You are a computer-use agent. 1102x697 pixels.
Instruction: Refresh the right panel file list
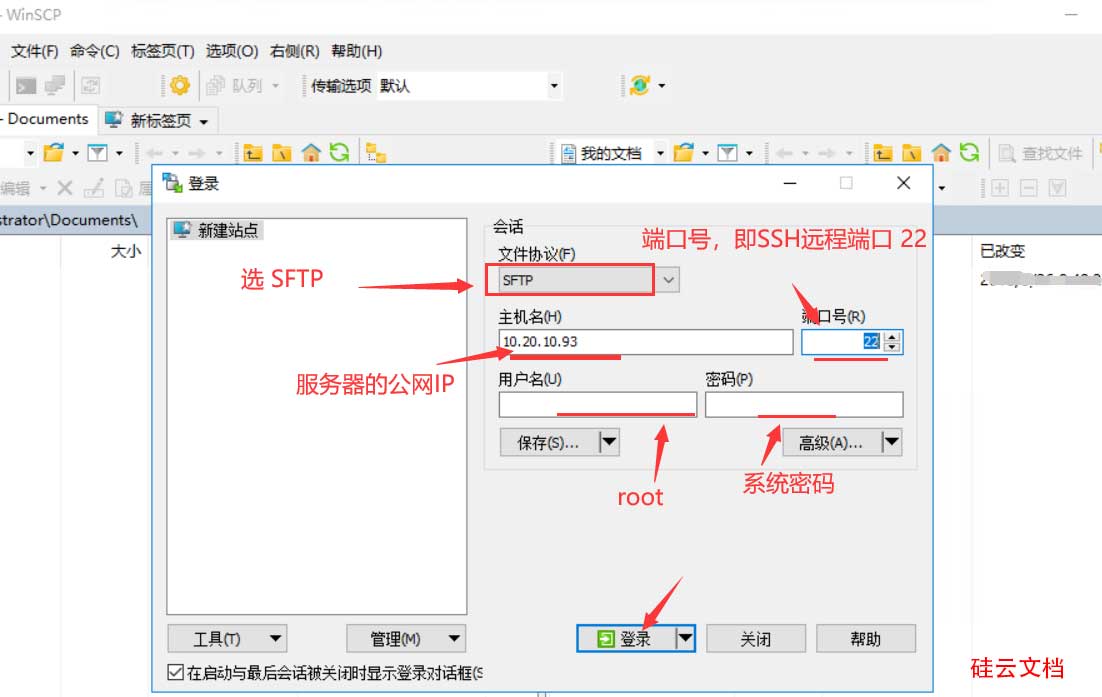click(970, 152)
